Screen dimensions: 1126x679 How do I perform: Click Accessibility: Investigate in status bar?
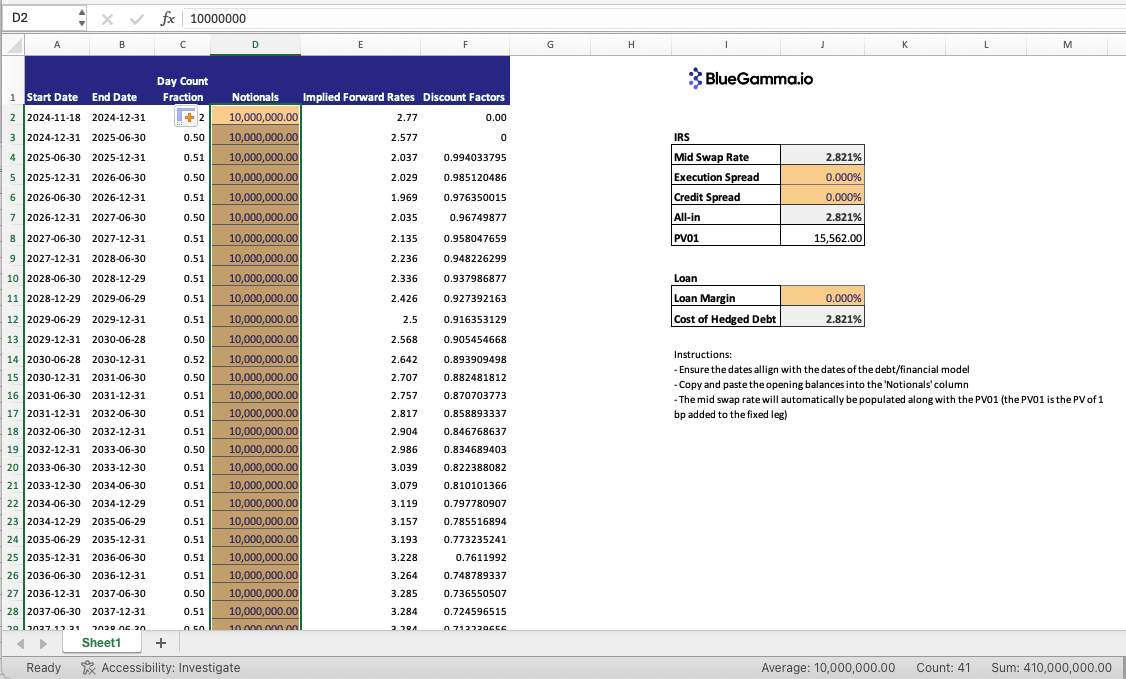(170, 667)
